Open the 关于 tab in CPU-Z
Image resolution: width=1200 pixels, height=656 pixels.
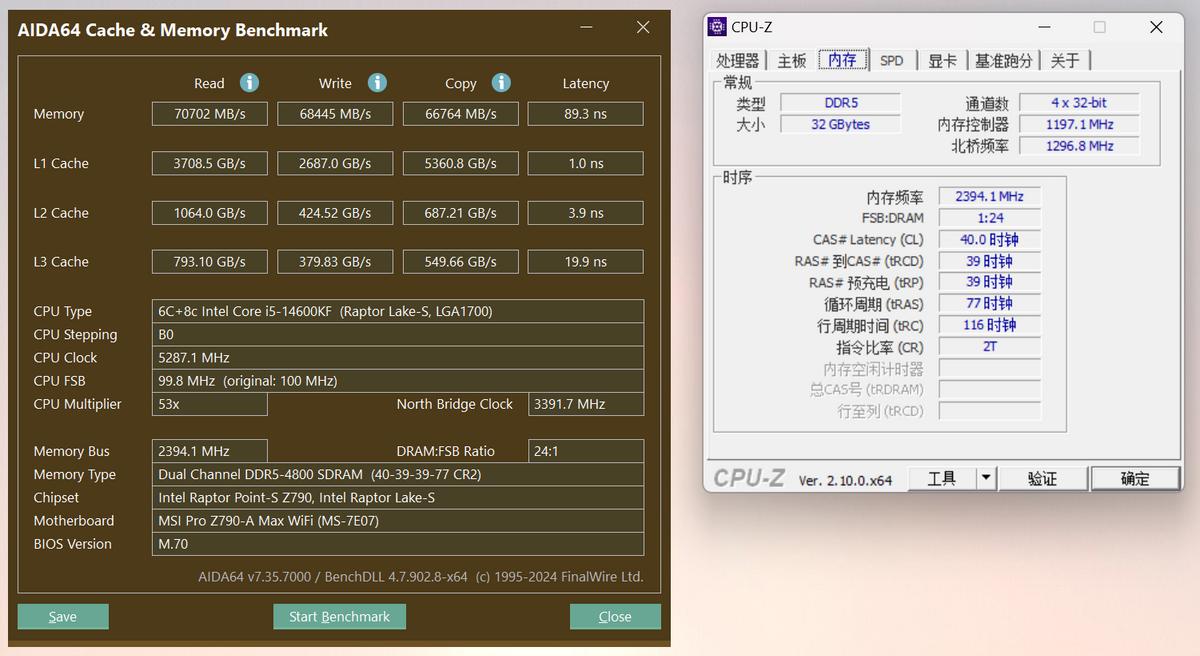1065,60
